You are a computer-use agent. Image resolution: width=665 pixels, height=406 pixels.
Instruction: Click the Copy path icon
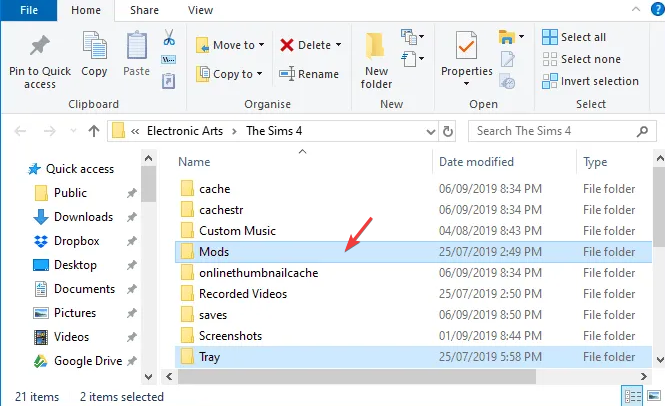coord(169,59)
